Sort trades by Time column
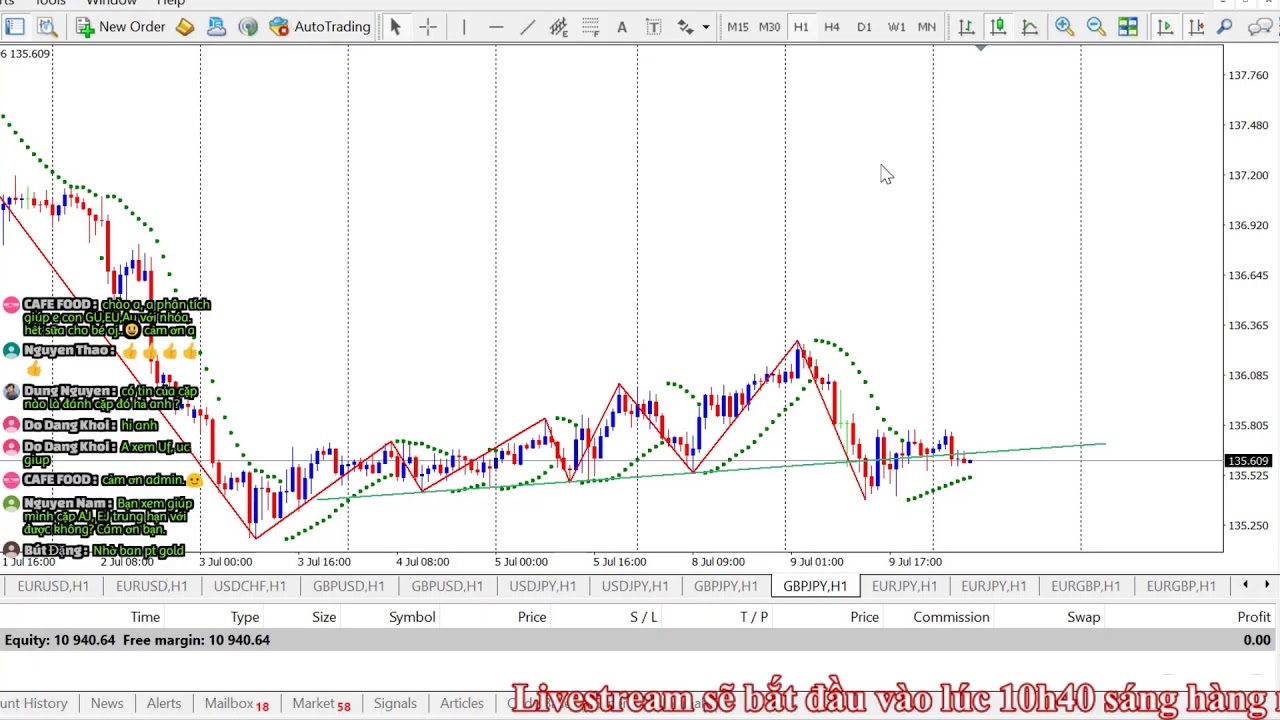Screen dimensions: 1280x720 [145, 617]
